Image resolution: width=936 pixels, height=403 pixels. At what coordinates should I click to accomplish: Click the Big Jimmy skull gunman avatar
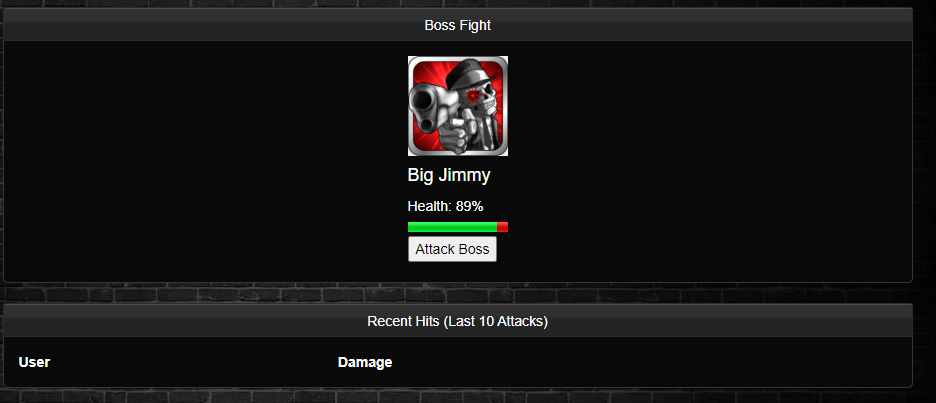pyautogui.click(x=458, y=106)
